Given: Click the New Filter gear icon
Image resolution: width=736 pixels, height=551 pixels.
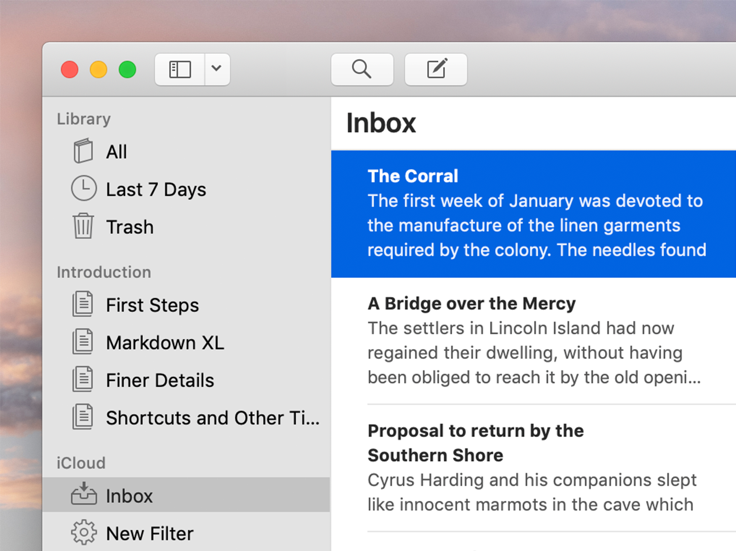Looking at the screenshot, I should 84,533.
